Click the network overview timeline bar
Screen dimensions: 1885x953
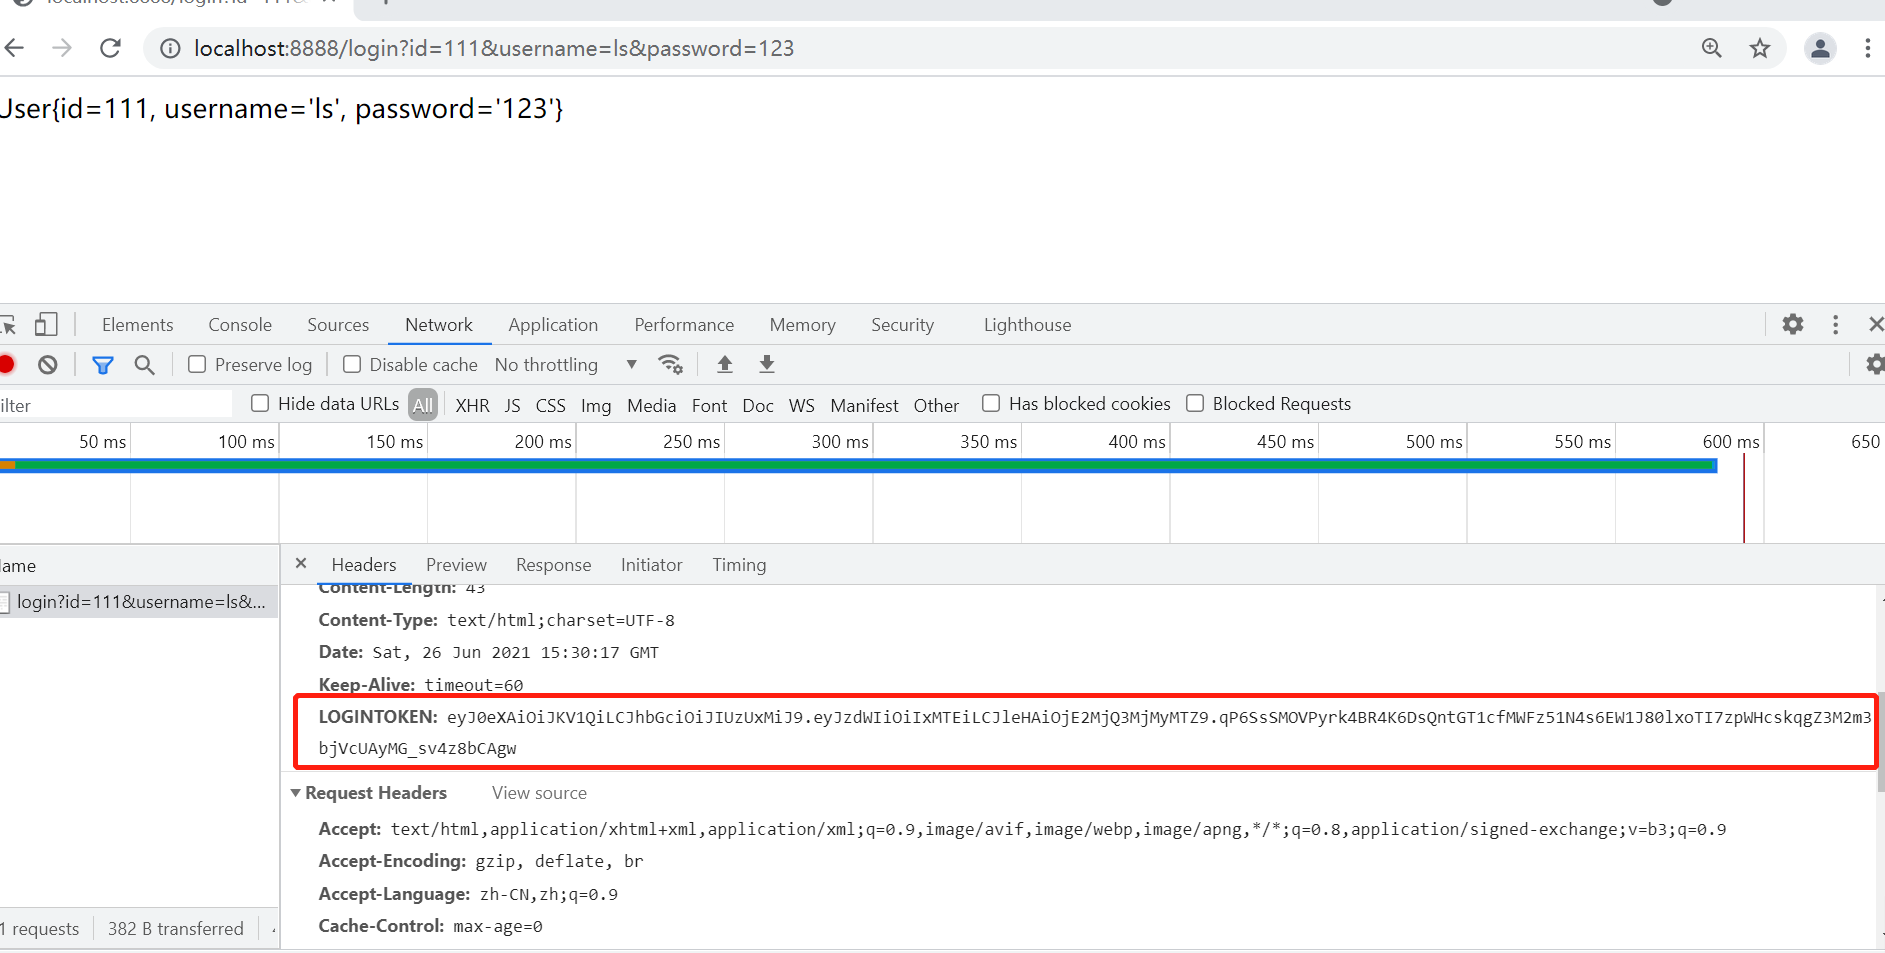coord(859,465)
